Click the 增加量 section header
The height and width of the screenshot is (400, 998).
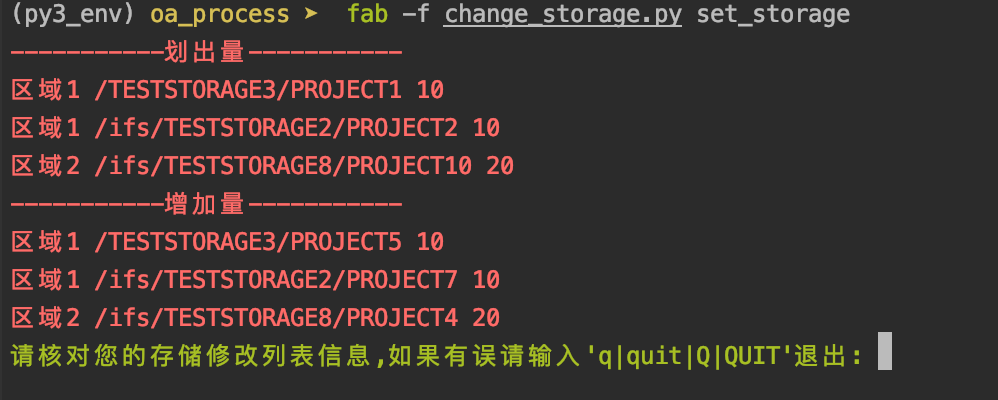point(205,204)
